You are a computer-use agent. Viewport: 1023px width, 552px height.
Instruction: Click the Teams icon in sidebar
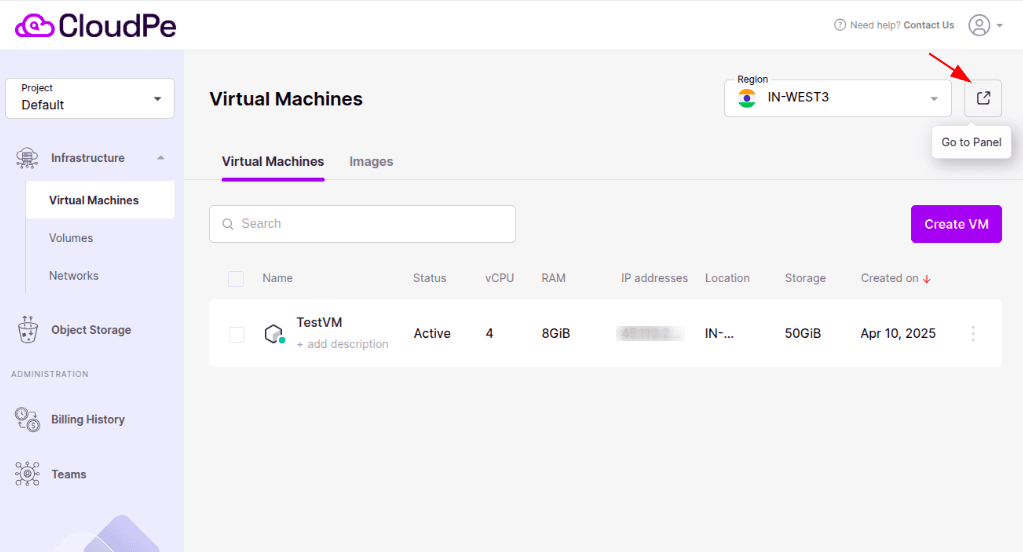[x=27, y=474]
